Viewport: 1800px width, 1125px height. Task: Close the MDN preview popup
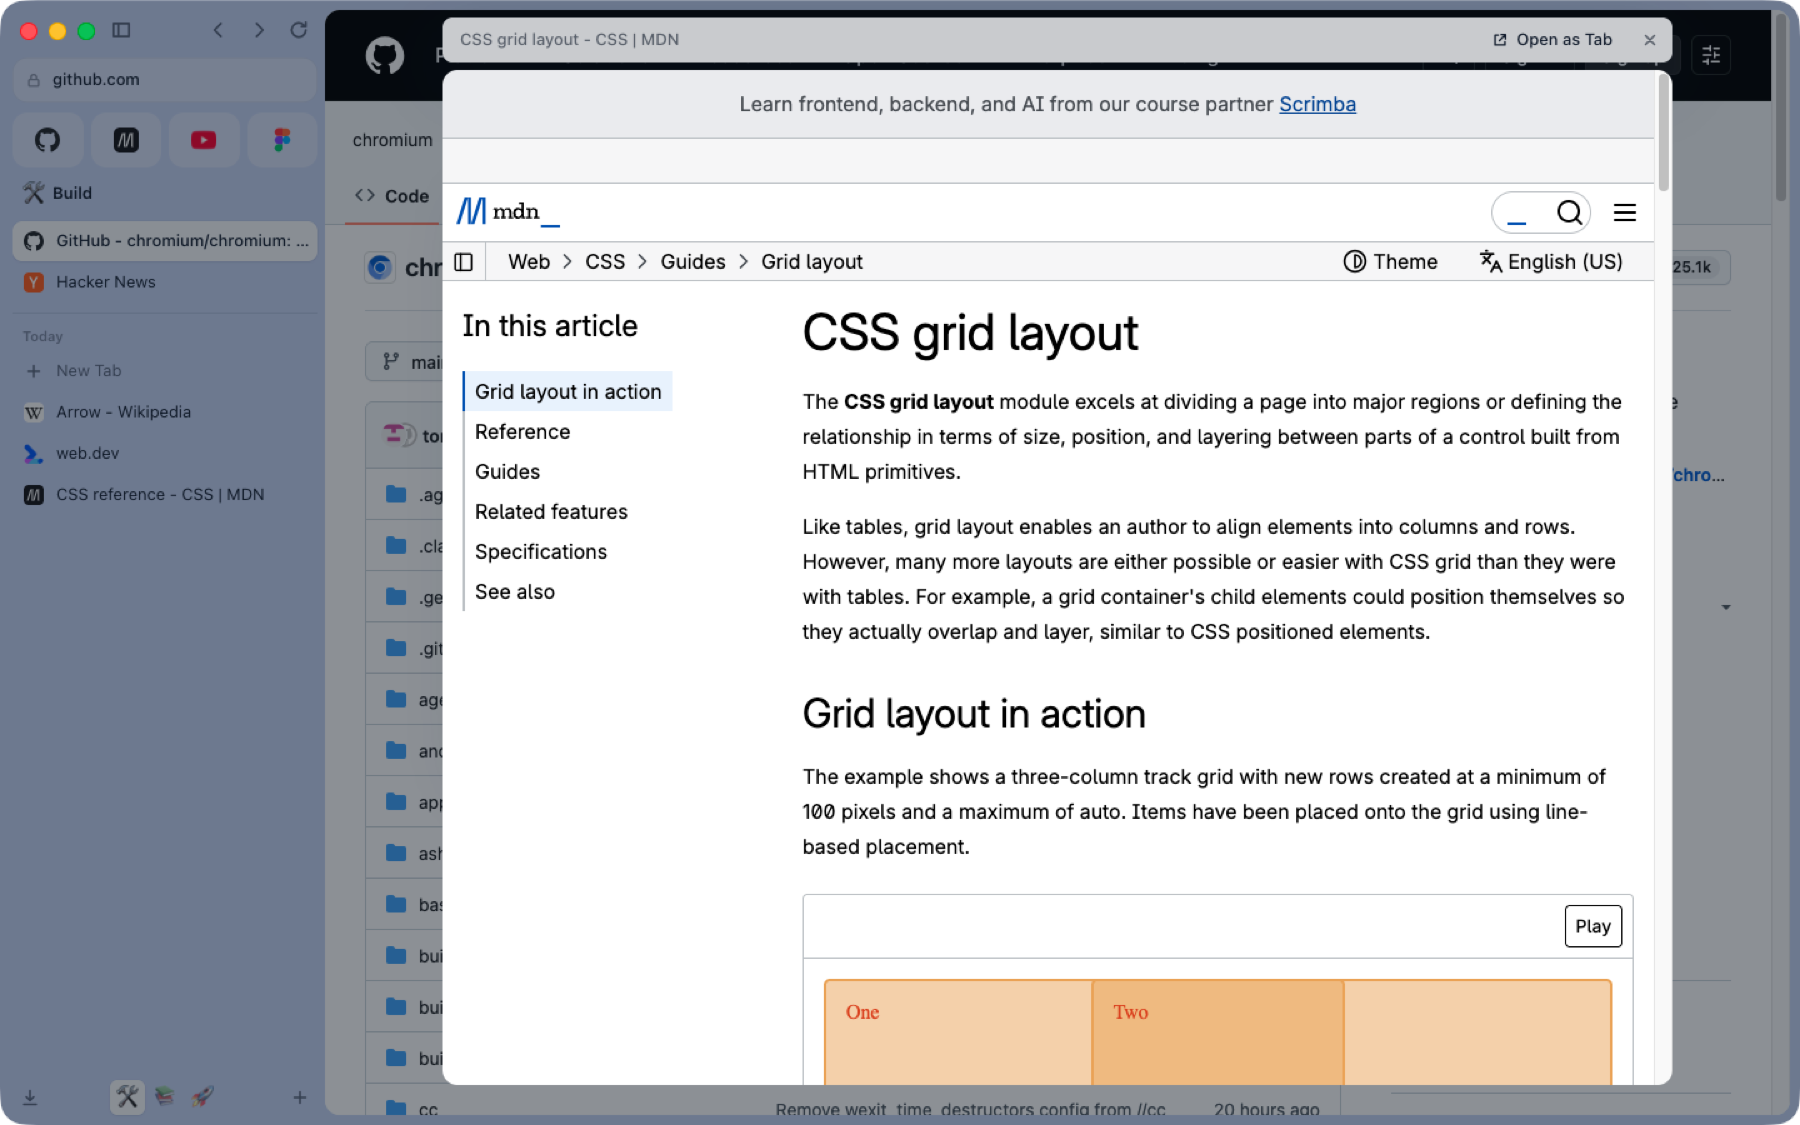coord(1650,40)
